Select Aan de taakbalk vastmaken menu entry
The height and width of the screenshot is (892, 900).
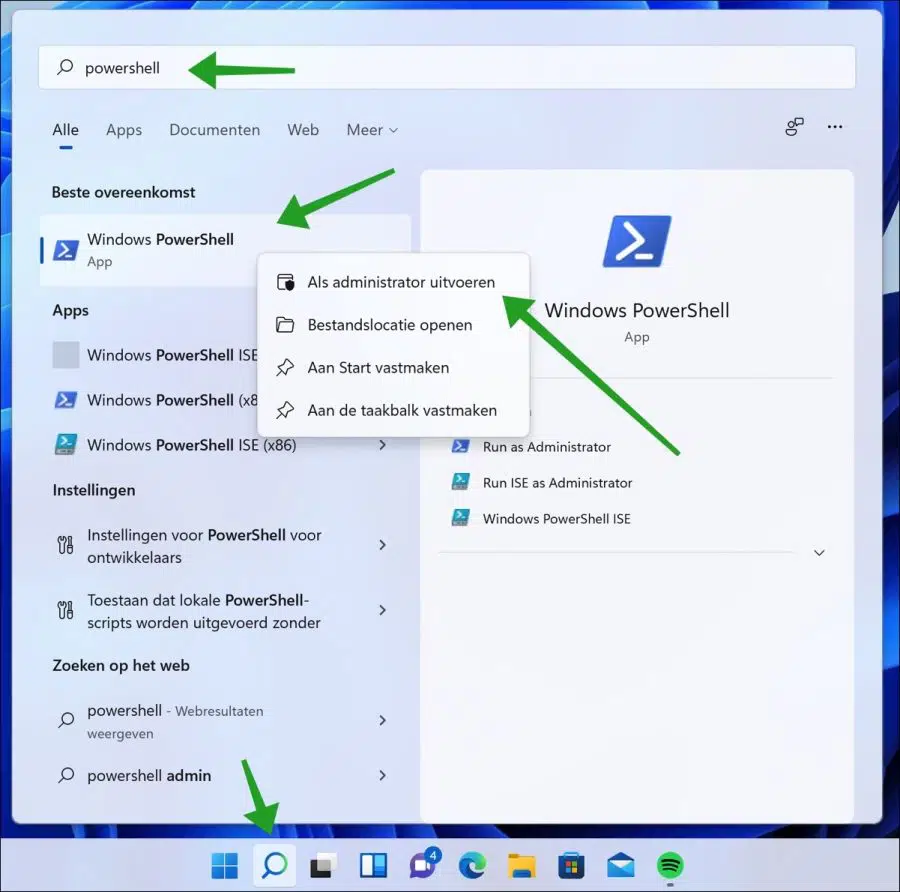click(x=393, y=410)
